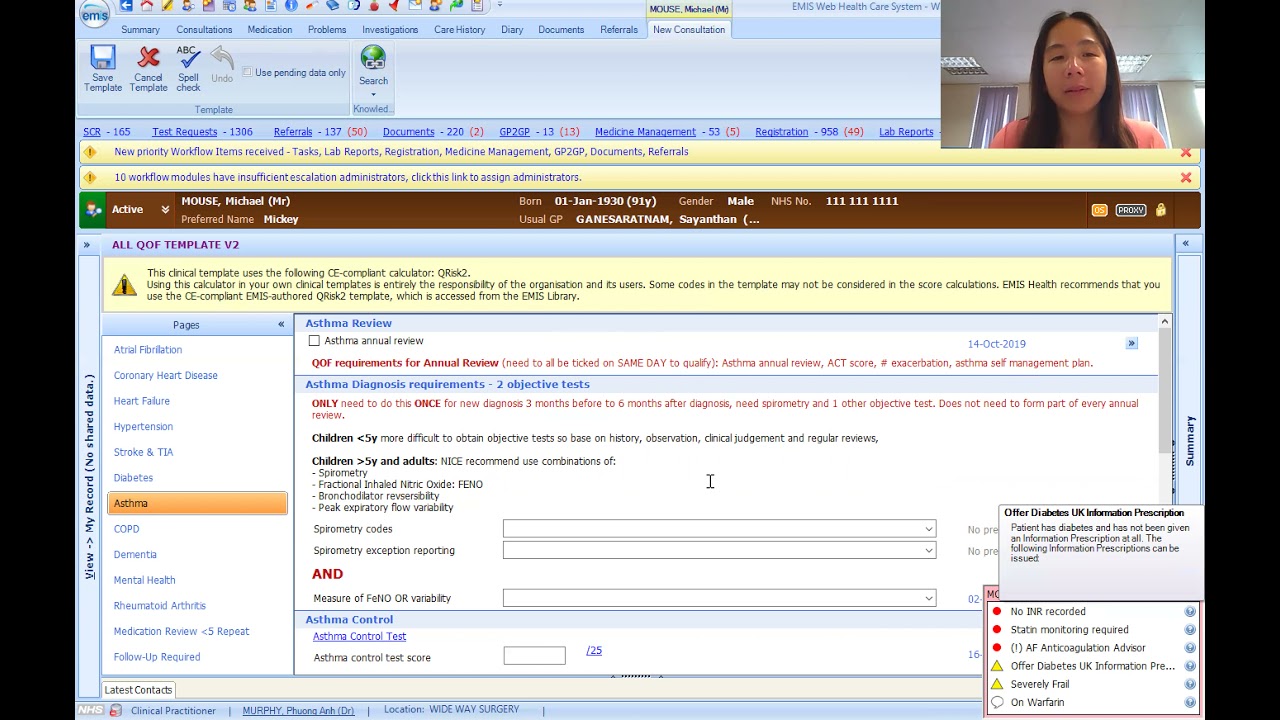Open Medicine Management workflow link

[x=645, y=132]
